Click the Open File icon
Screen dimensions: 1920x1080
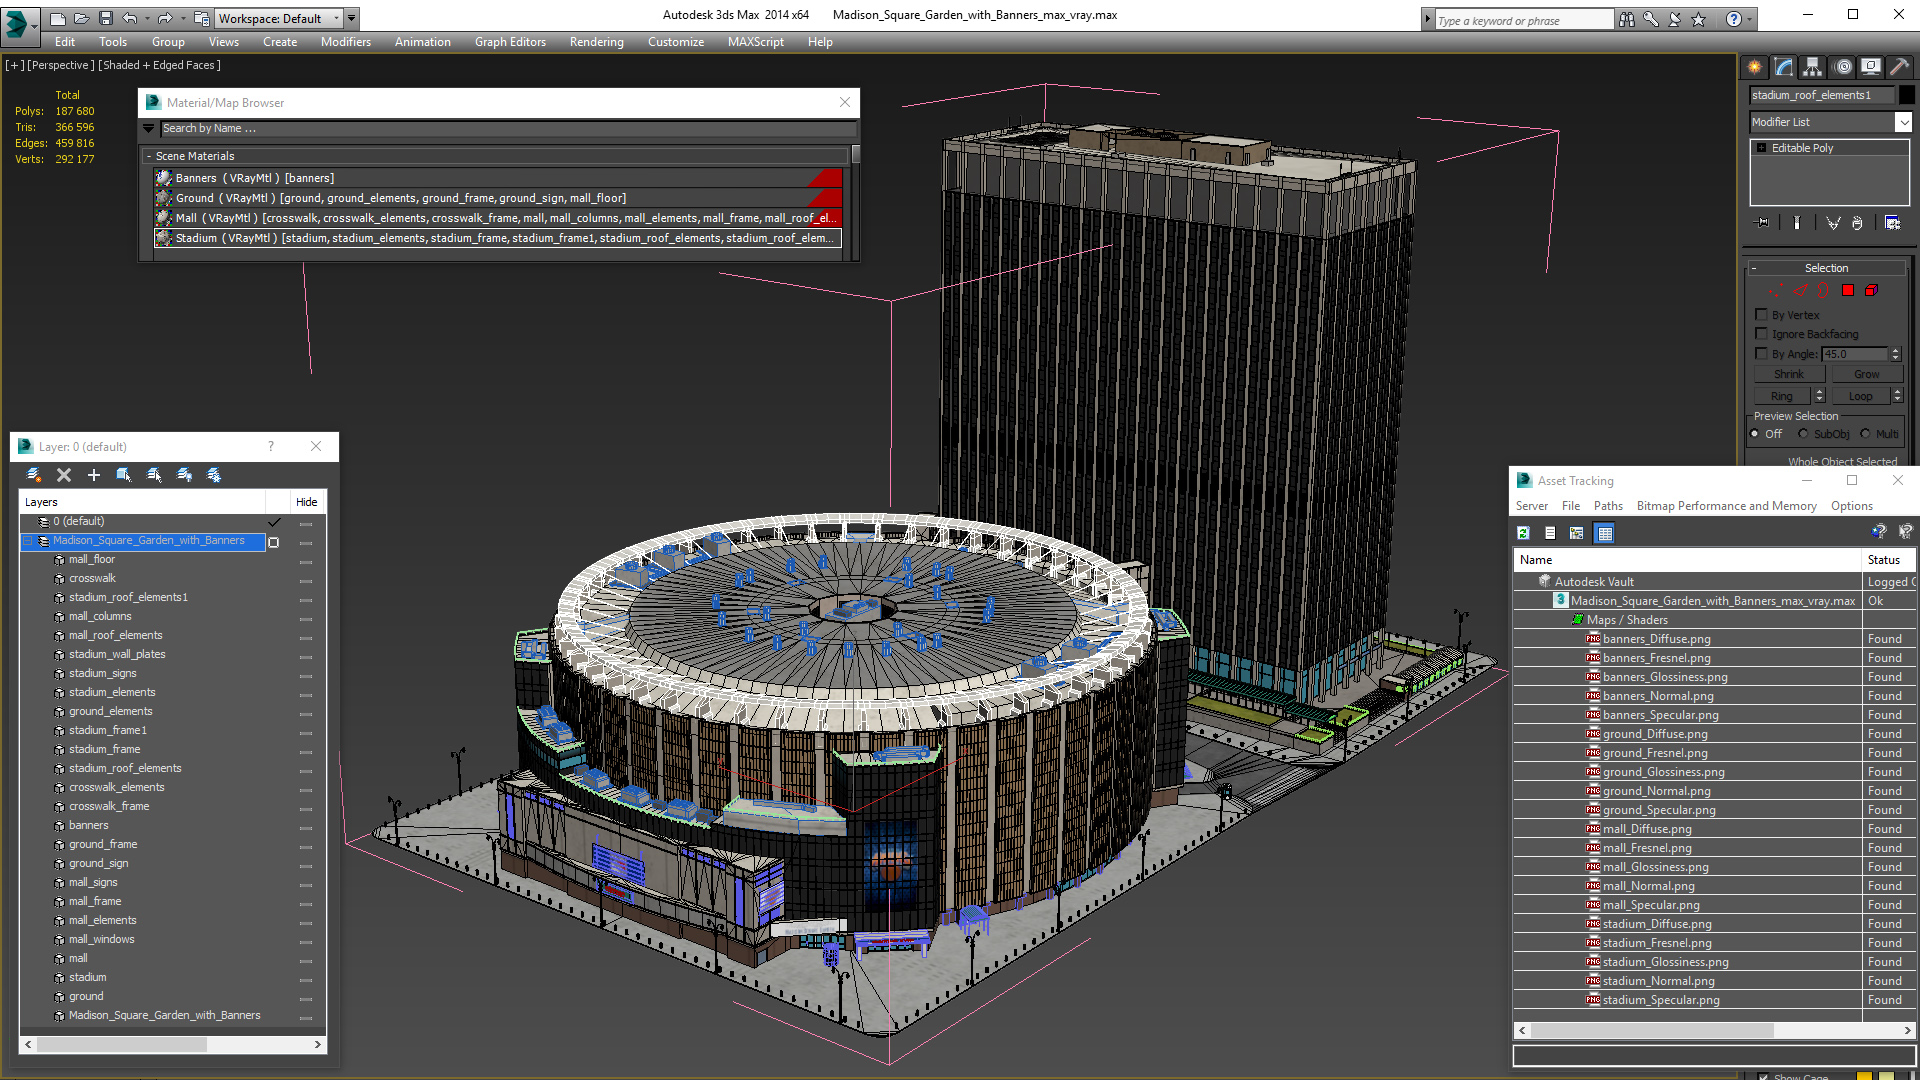click(x=81, y=18)
